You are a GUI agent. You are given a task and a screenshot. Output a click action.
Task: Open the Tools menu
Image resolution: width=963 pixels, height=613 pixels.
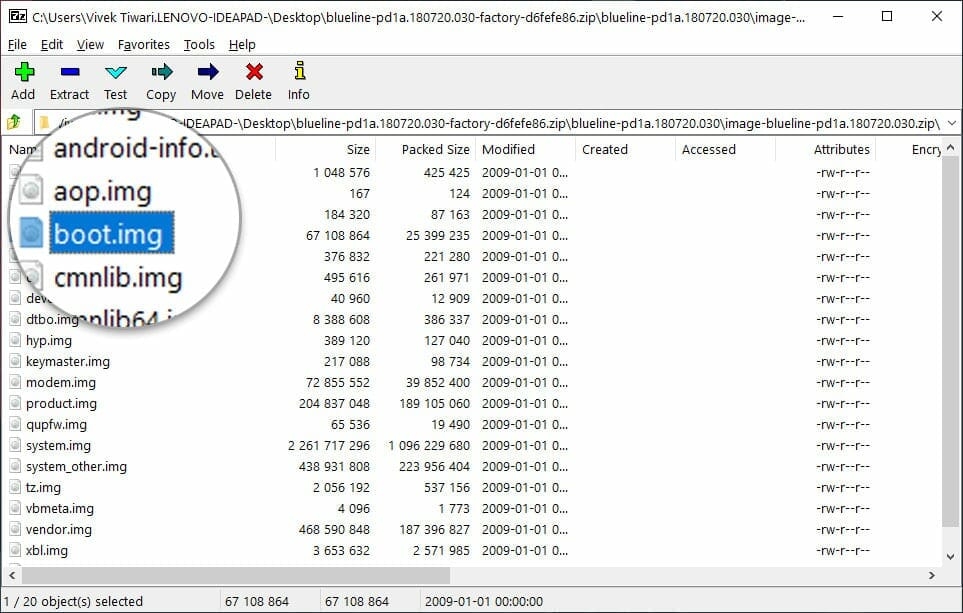click(199, 44)
